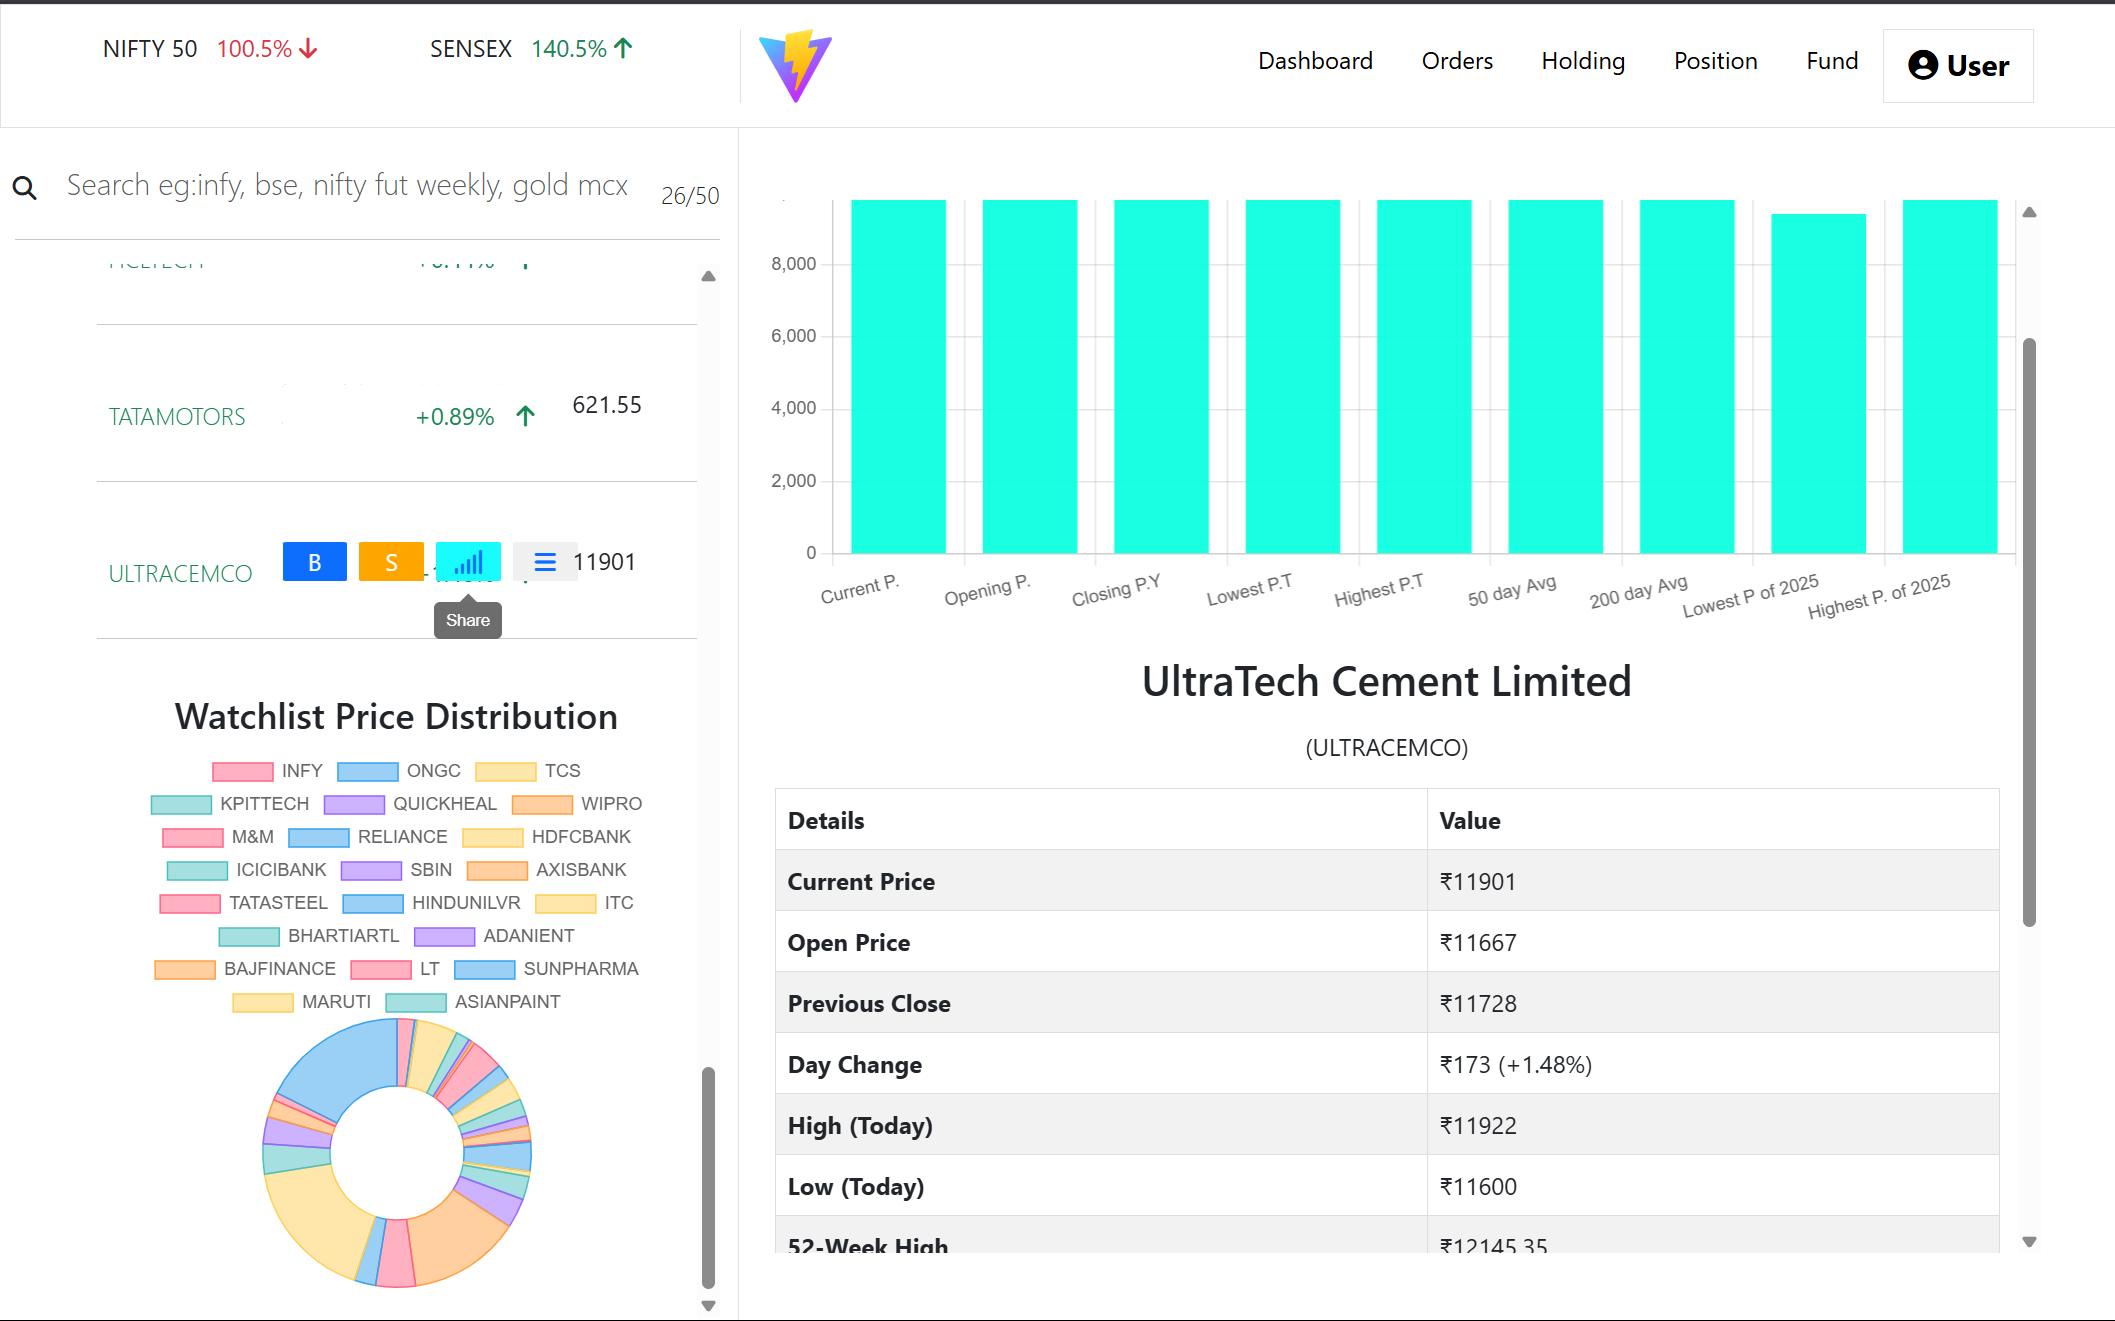Open the Orders page

click(x=1456, y=61)
